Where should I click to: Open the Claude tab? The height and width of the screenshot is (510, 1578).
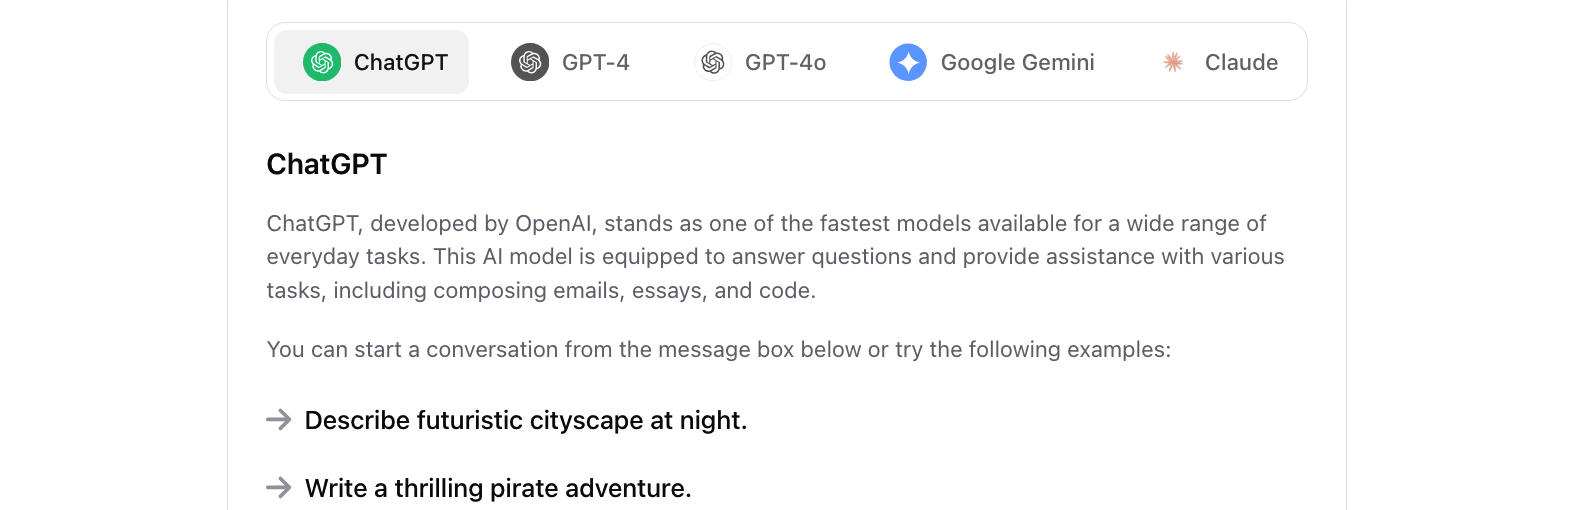click(1220, 62)
